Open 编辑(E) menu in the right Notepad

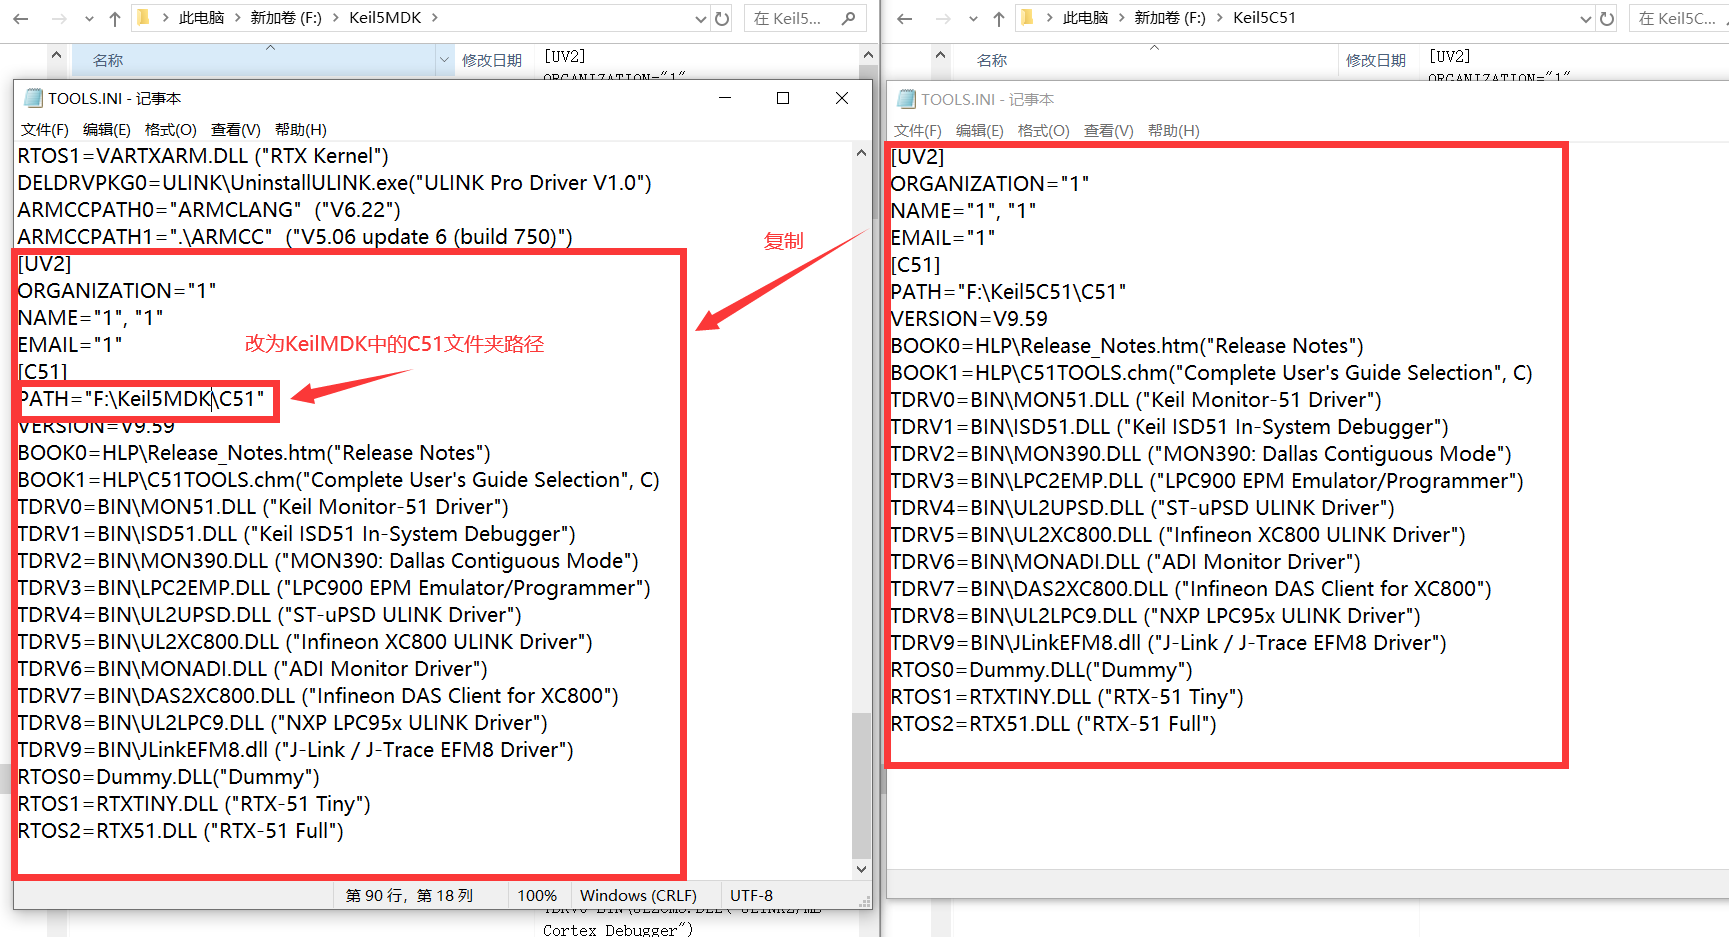coord(980,131)
